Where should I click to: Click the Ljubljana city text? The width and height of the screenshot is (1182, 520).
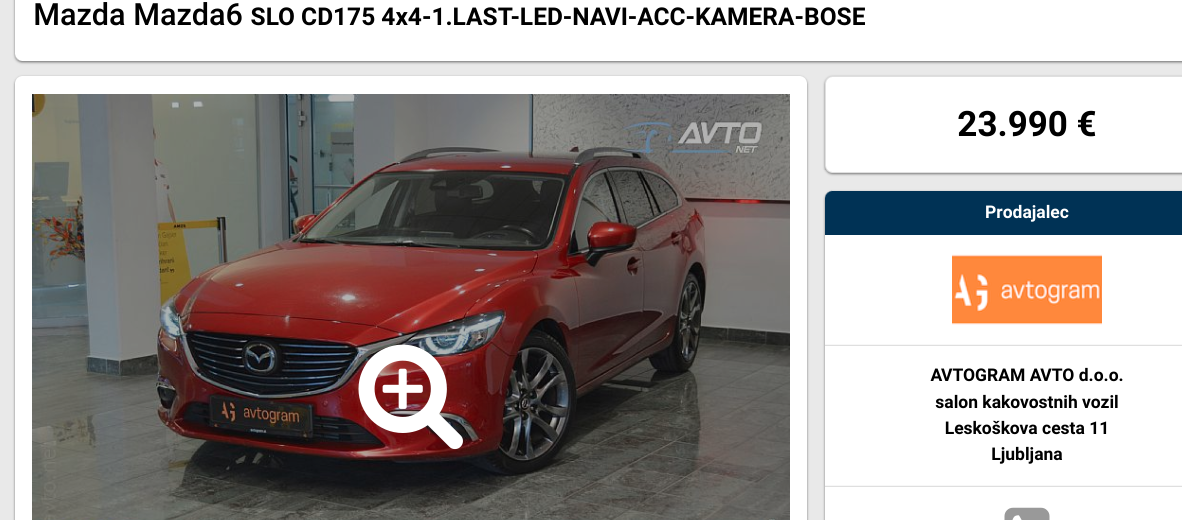click(1026, 454)
